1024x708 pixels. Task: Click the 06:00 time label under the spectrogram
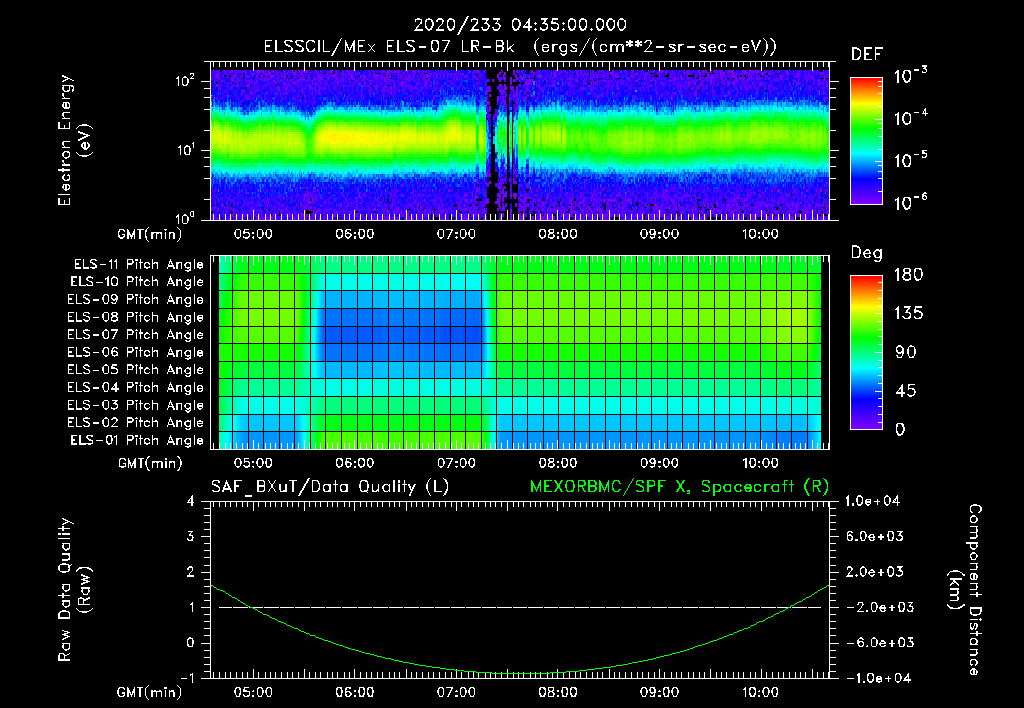[x=355, y=234]
